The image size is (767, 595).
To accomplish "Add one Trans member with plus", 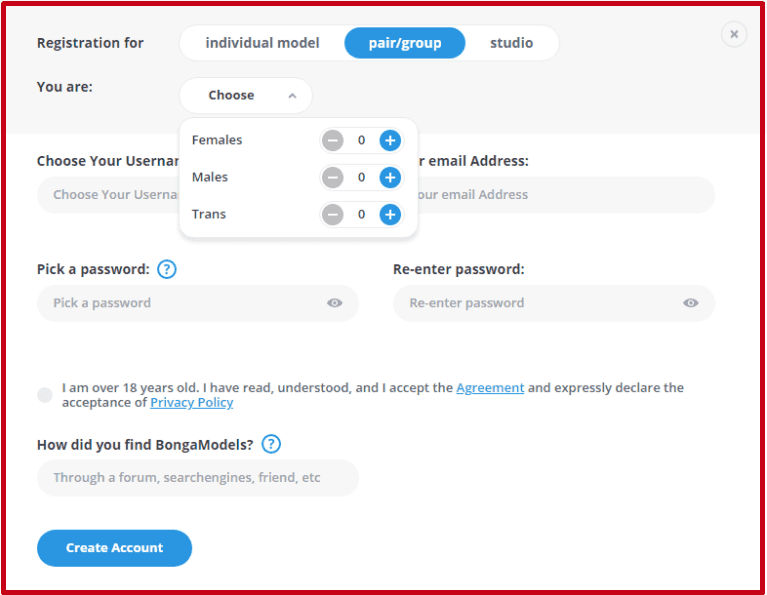I will tap(390, 214).
